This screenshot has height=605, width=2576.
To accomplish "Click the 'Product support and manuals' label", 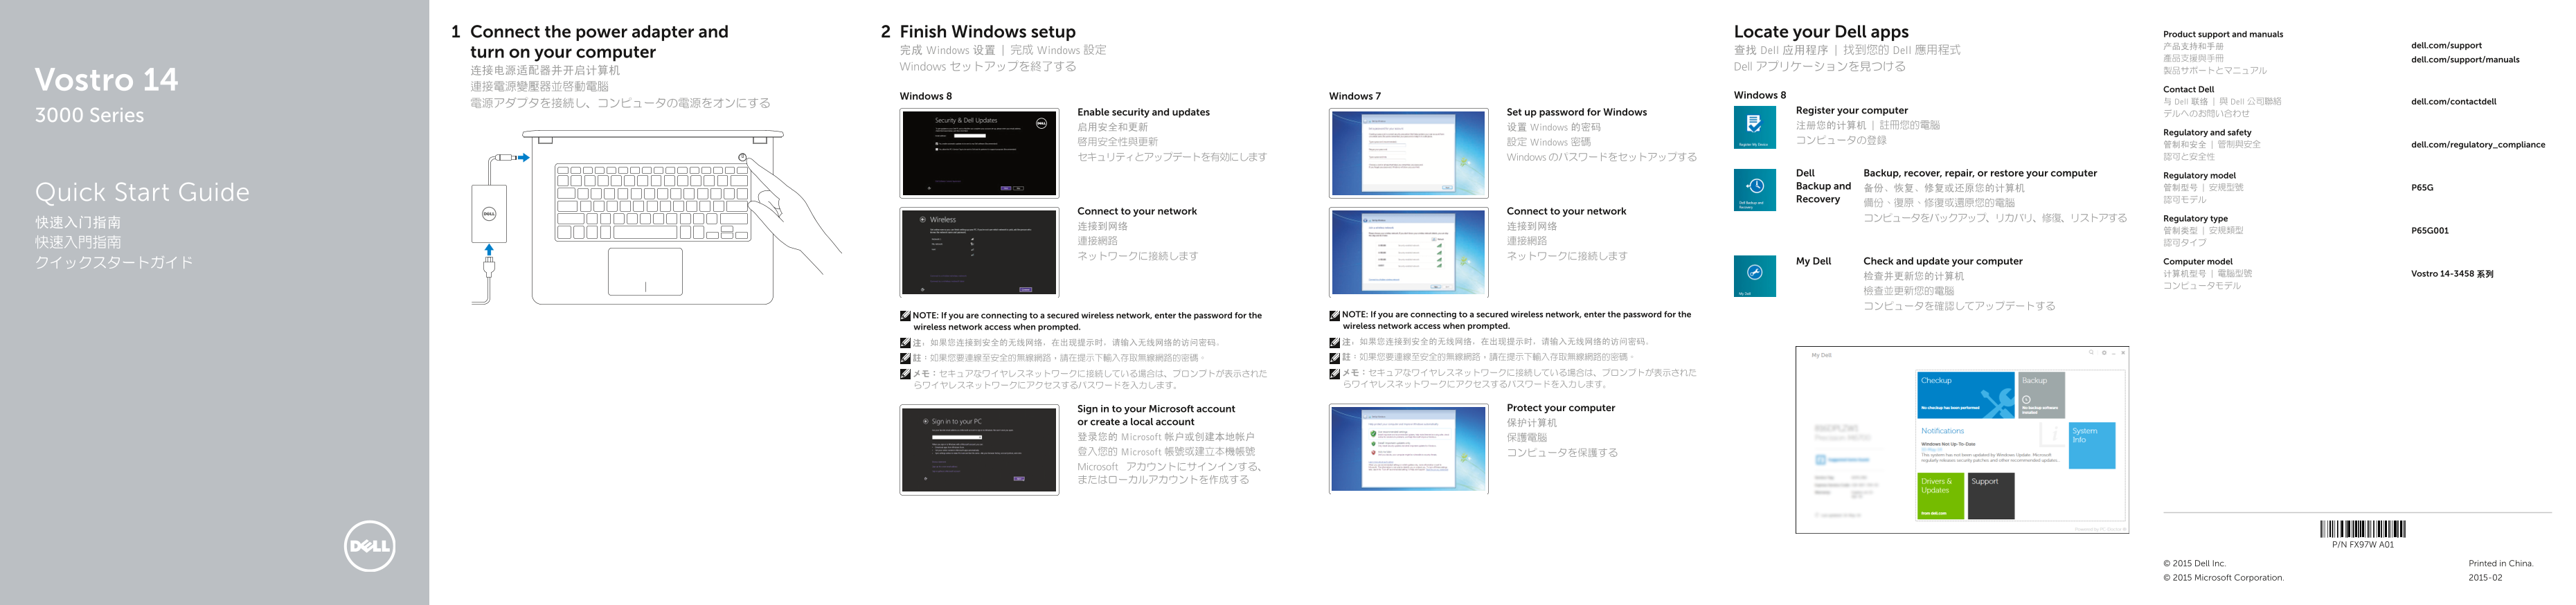I will click(x=2223, y=34).
